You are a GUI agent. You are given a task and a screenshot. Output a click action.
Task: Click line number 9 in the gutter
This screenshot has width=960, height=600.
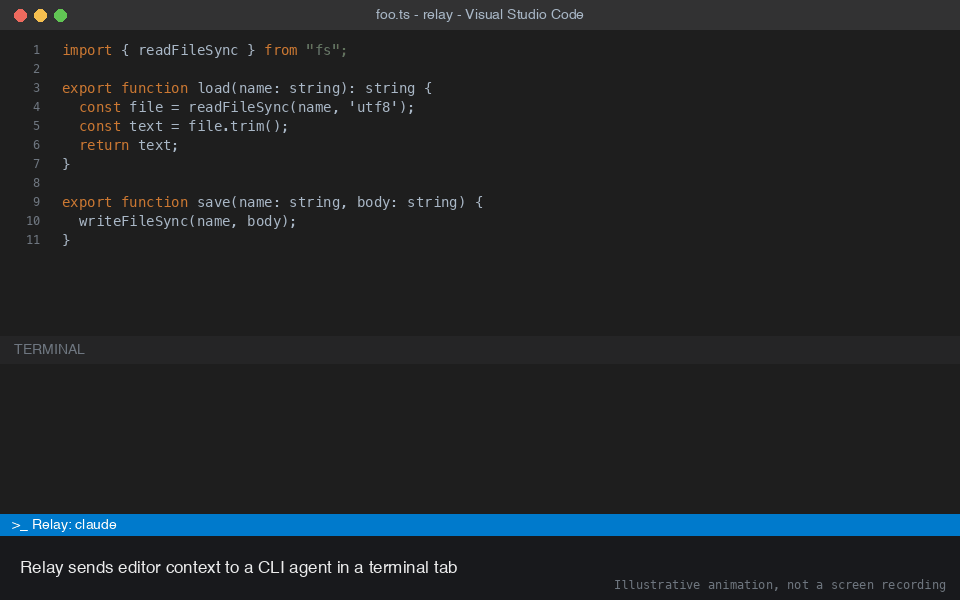pyautogui.click(x=37, y=202)
